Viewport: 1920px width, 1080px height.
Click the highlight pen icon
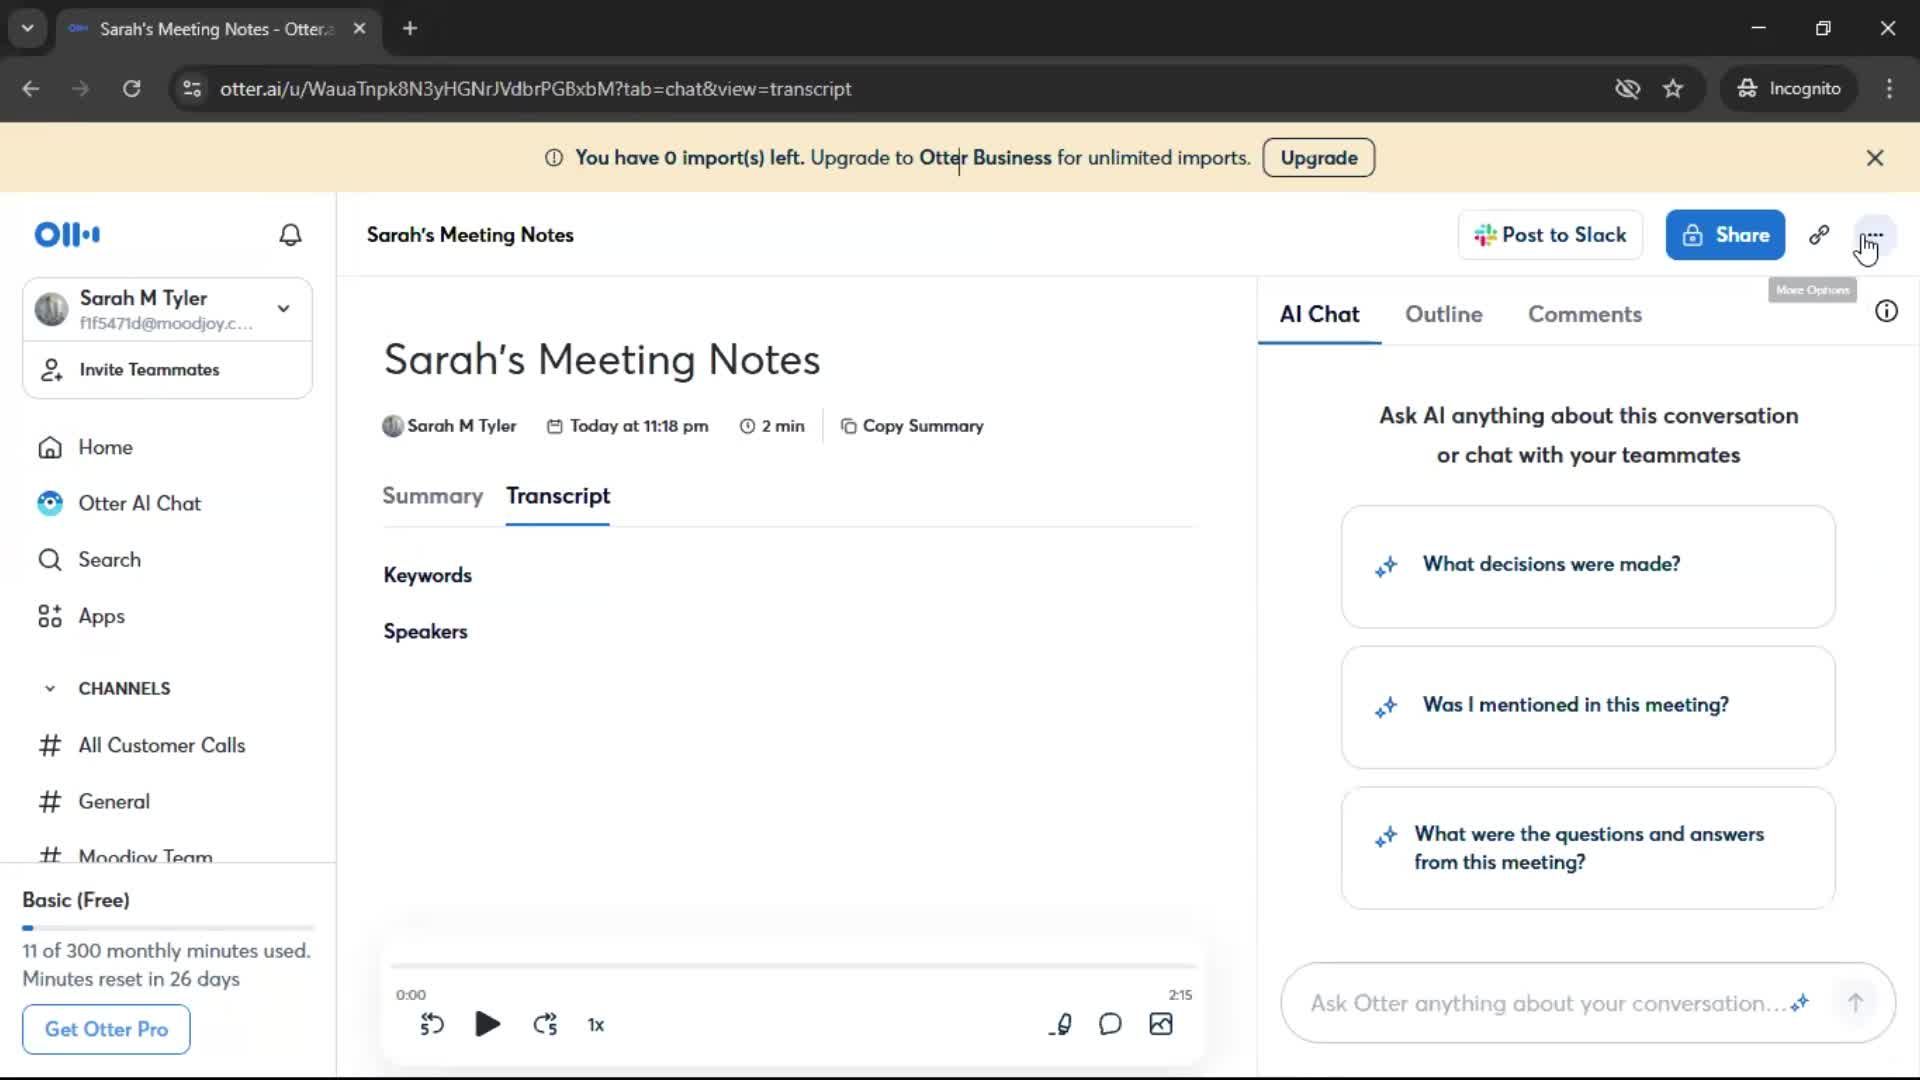(x=1061, y=1024)
